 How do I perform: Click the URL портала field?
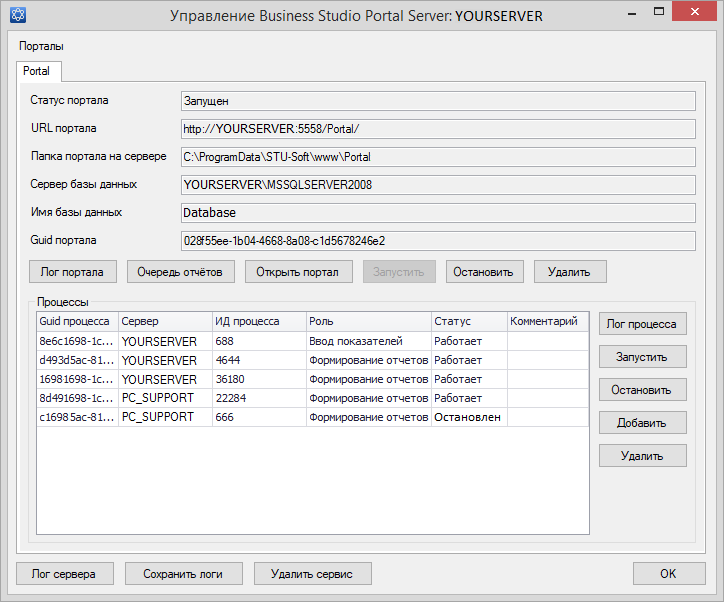click(x=437, y=128)
